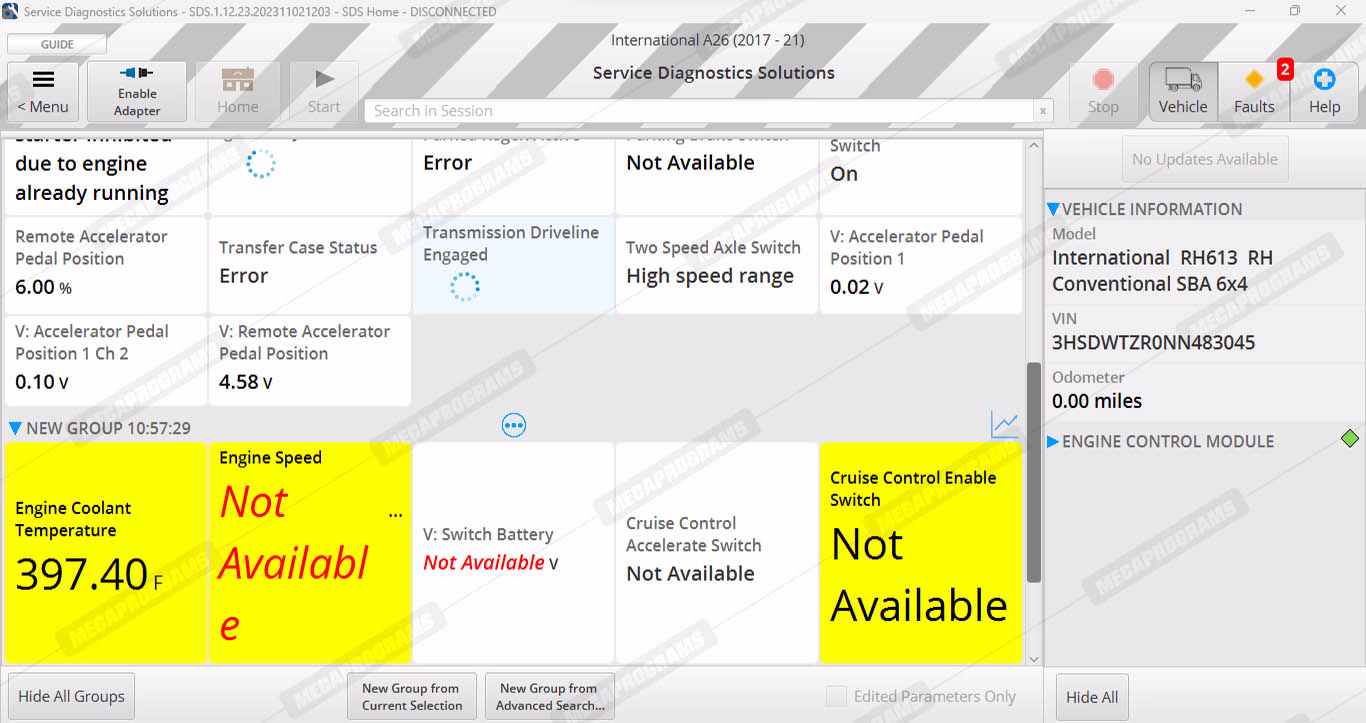Collapse the VEHICLE INFORMATION section
The width and height of the screenshot is (1366, 723).
[1053, 209]
